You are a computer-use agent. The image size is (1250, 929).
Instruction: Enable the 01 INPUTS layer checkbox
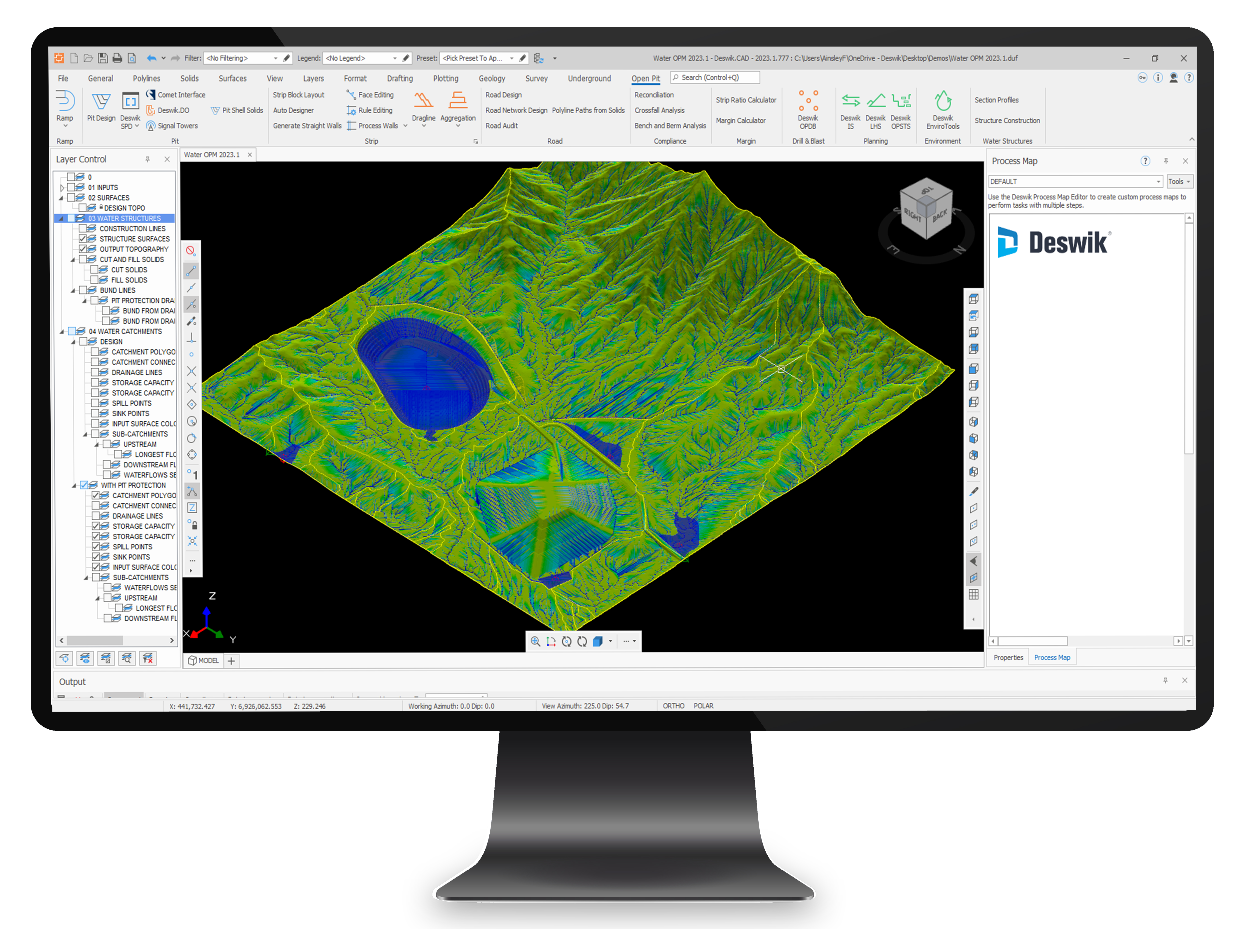click(x=72, y=187)
